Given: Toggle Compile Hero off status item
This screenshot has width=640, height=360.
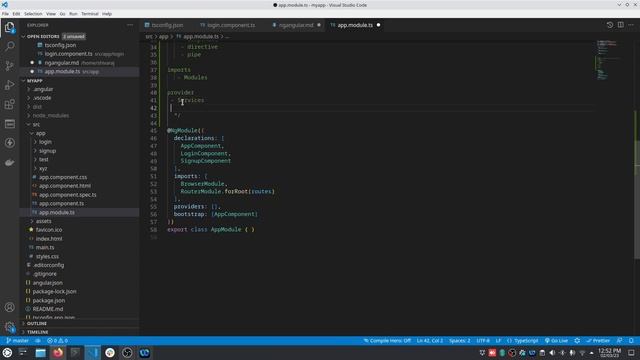Looking at the screenshot, I should click(x=387, y=340).
